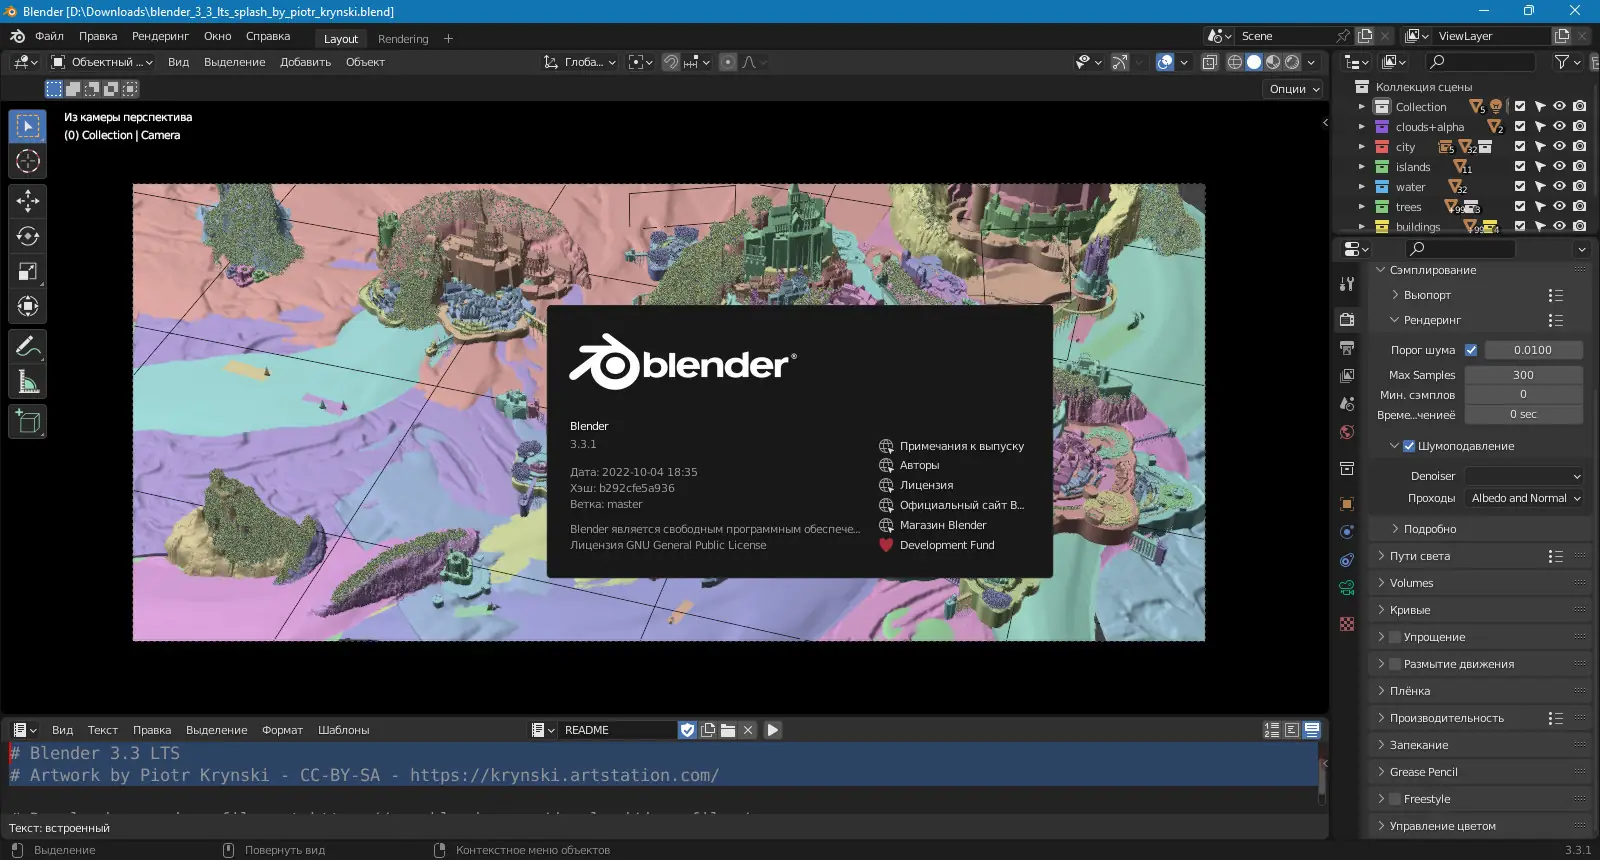This screenshot has height=860, width=1600.
Task: Enable the Freestyle checkbox
Action: [1395, 799]
